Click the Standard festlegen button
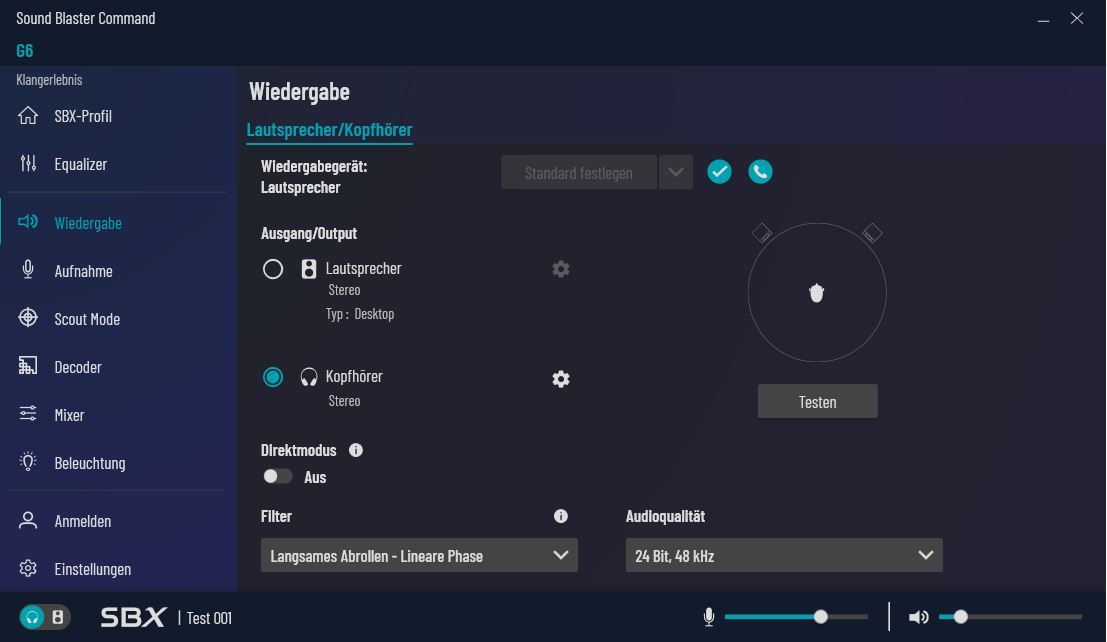 point(579,172)
